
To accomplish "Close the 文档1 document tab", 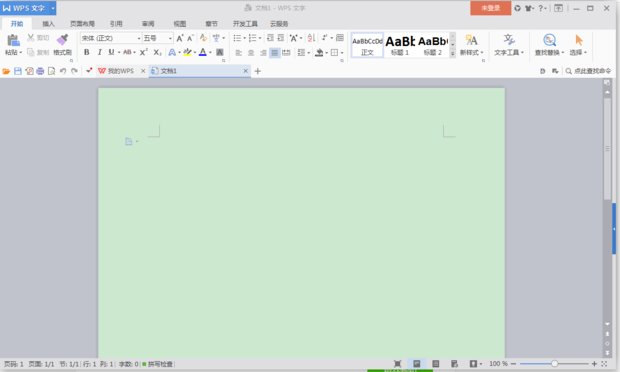I will (x=246, y=71).
